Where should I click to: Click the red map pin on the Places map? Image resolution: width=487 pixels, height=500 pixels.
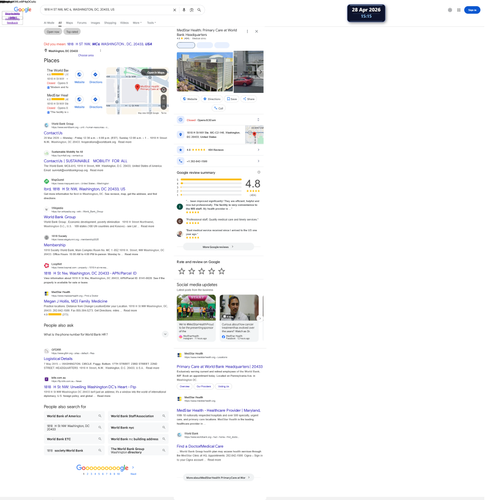coord(137,87)
